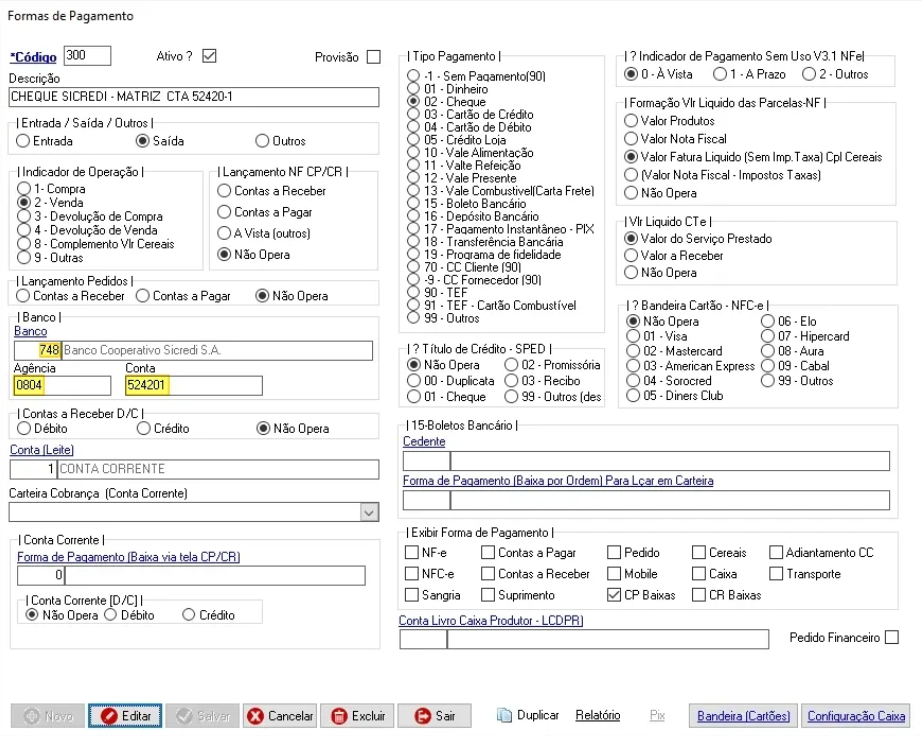922x736 pixels.
Task: Open Configuração Caixa button
Action: [x=856, y=715]
